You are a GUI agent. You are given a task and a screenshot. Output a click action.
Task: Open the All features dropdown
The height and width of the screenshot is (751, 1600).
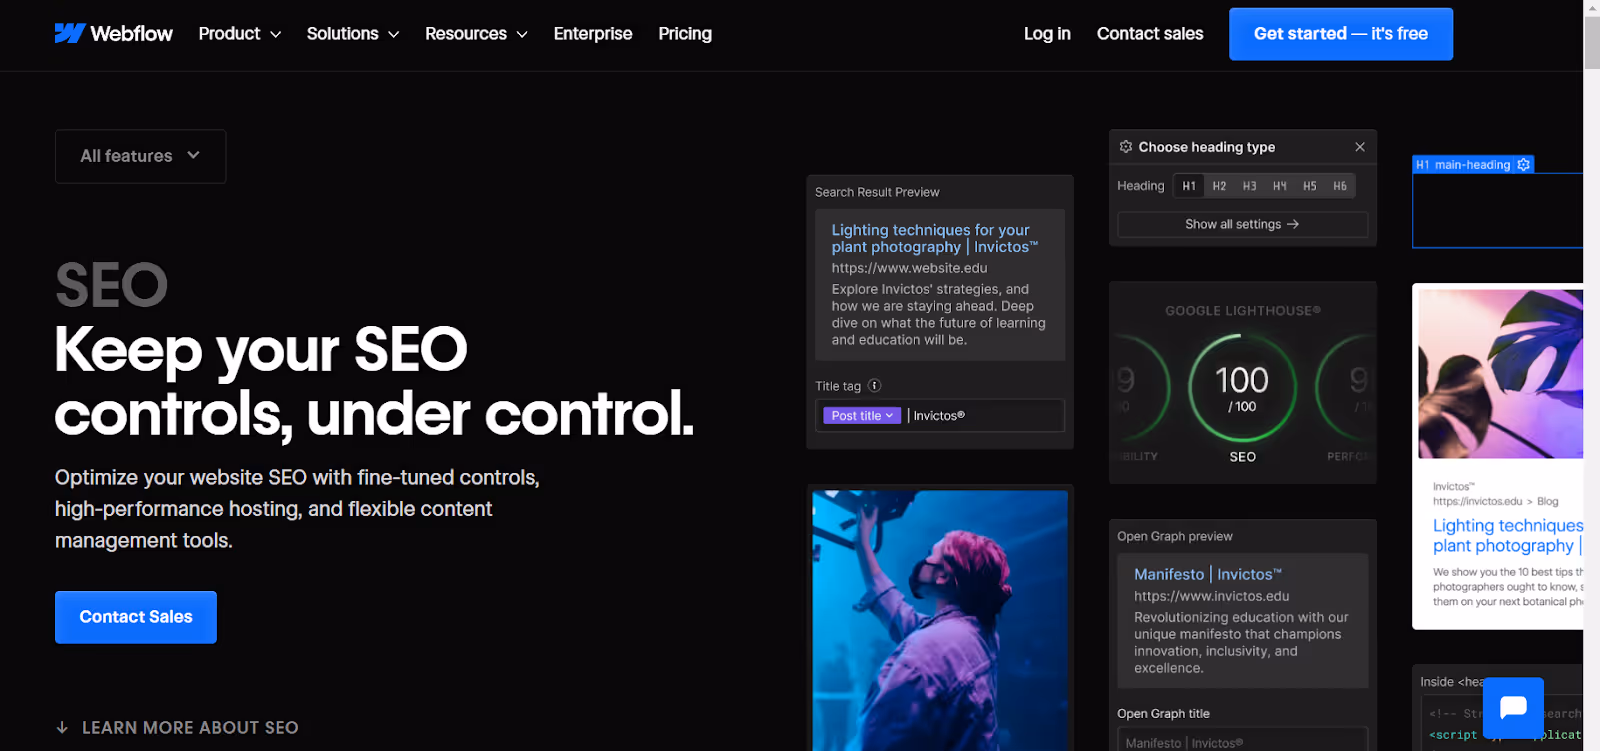pos(140,156)
